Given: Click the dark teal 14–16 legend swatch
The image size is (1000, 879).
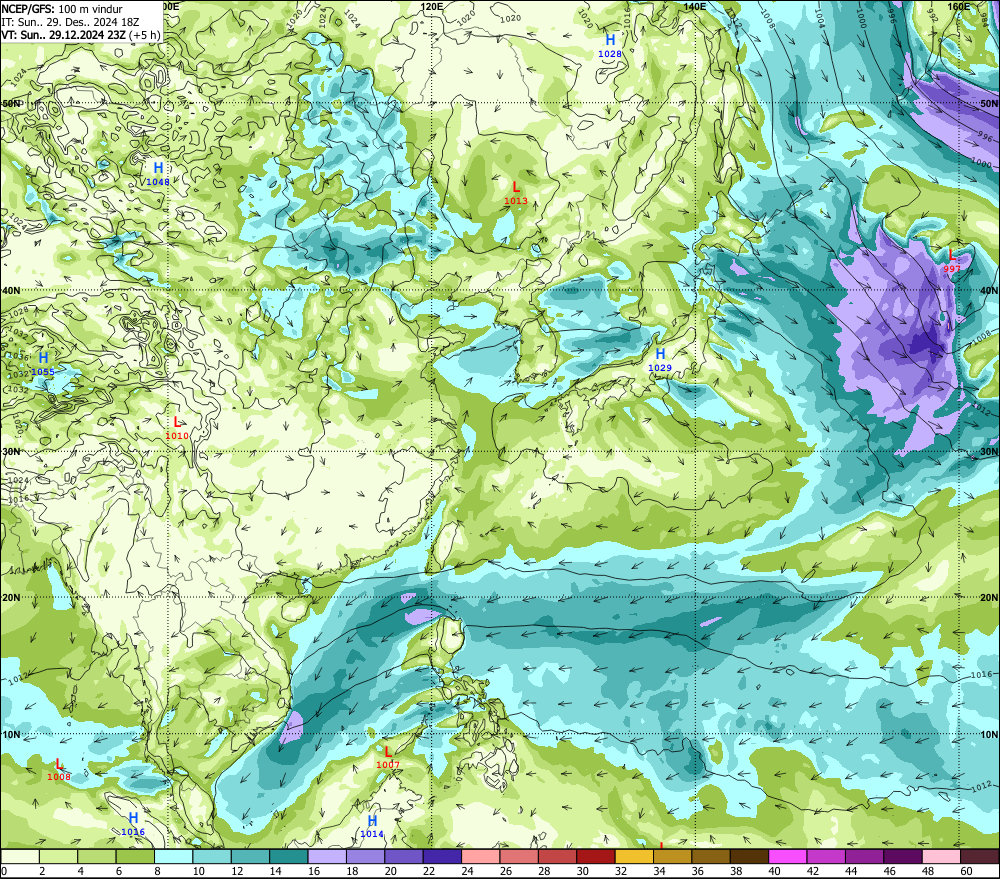Looking at the screenshot, I should coord(289,856).
